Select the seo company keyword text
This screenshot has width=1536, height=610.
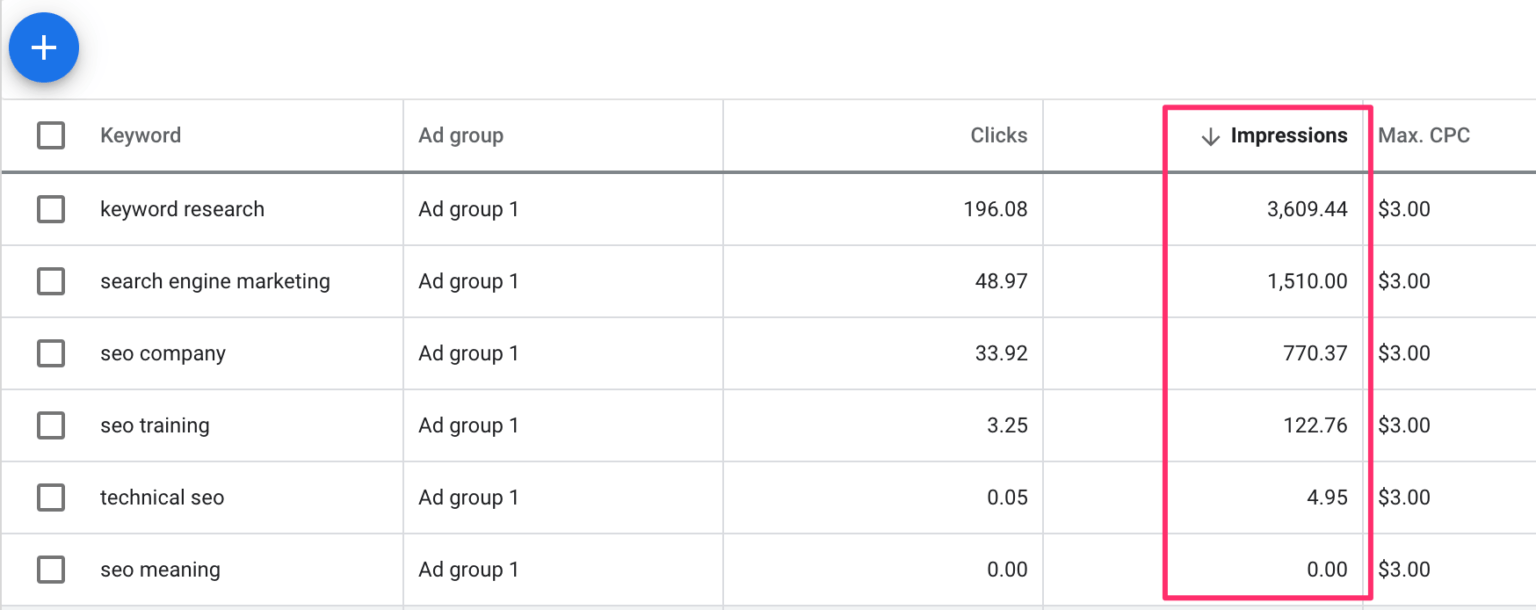pos(162,353)
